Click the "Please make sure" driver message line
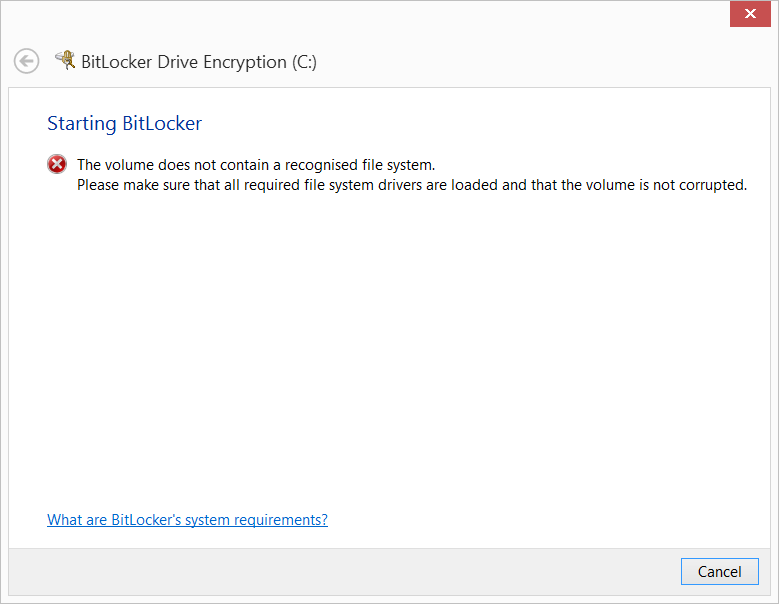Image resolution: width=779 pixels, height=604 pixels. point(412,185)
